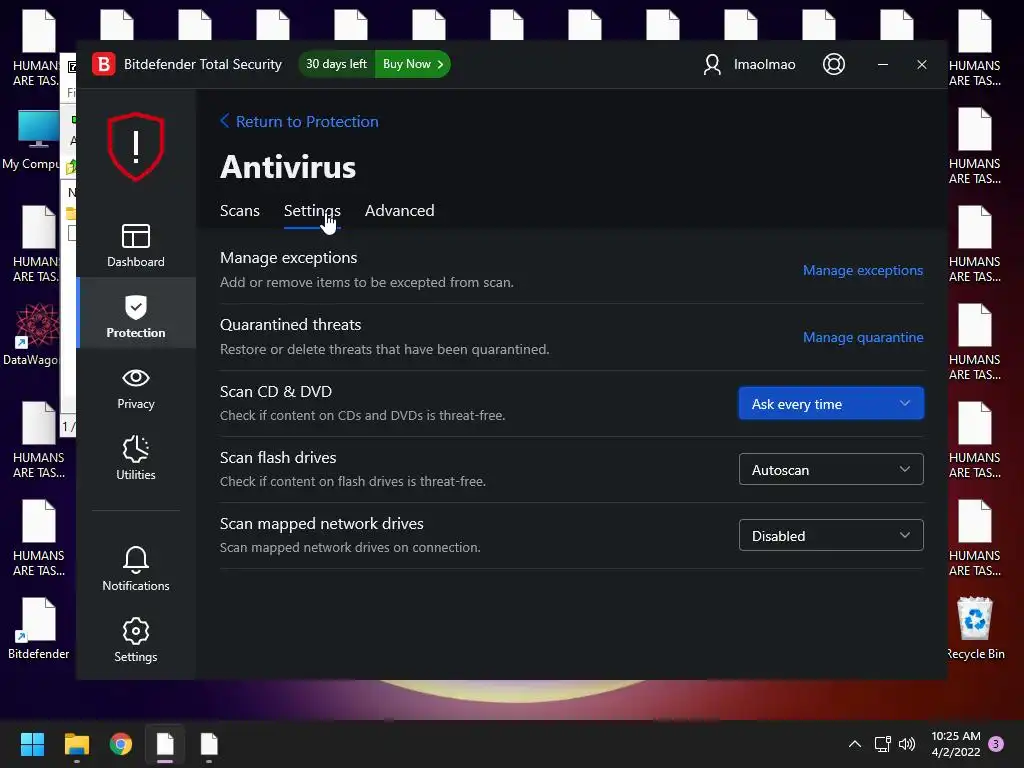The image size is (1024, 768).
Task: Open the Dashboard section in sidebar
Action: (136, 245)
